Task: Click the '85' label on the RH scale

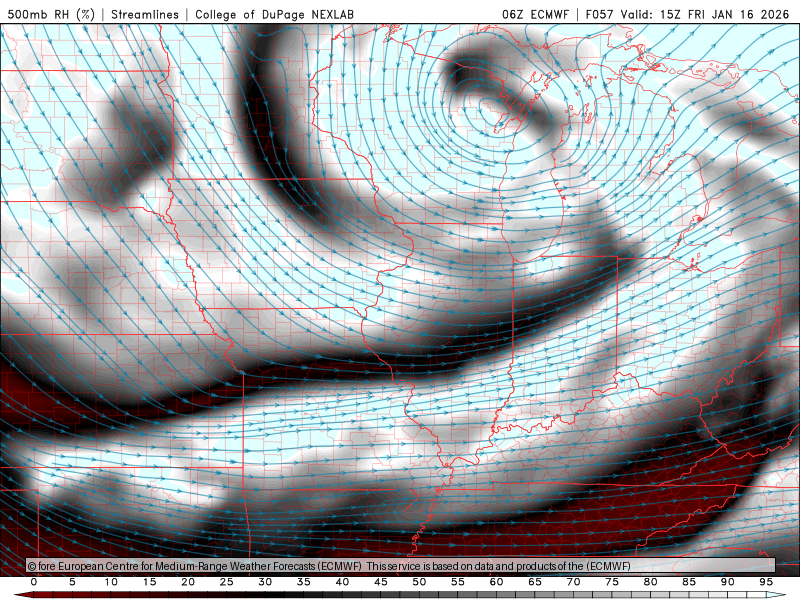Action: pyautogui.click(x=689, y=582)
